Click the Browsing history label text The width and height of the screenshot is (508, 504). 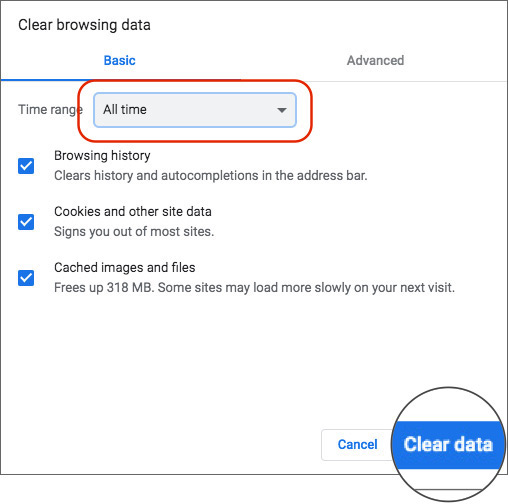coord(102,156)
